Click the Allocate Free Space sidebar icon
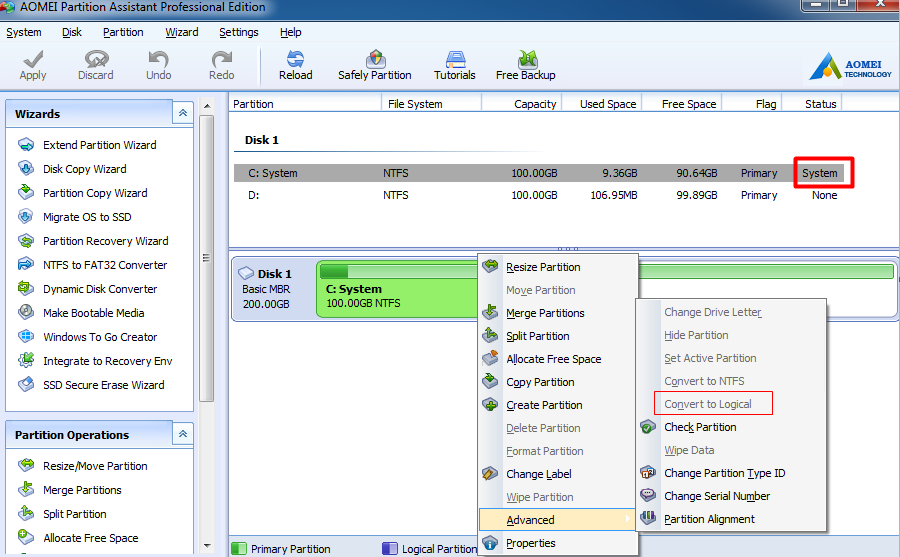Screen dimensions: 900x557 [x=26, y=537]
